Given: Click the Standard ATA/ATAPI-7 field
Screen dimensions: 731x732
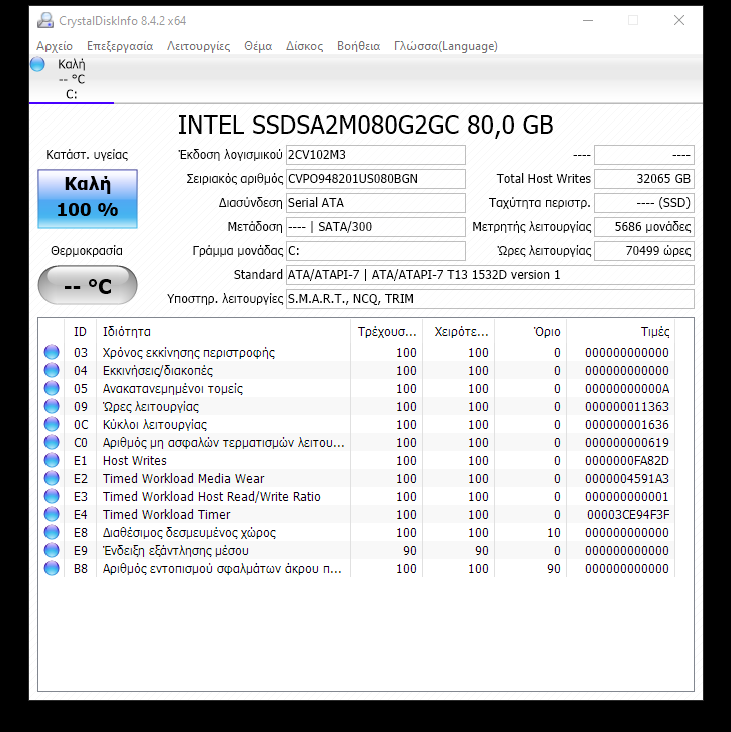Looking at the screenshot, I should (x=490, y=274).
